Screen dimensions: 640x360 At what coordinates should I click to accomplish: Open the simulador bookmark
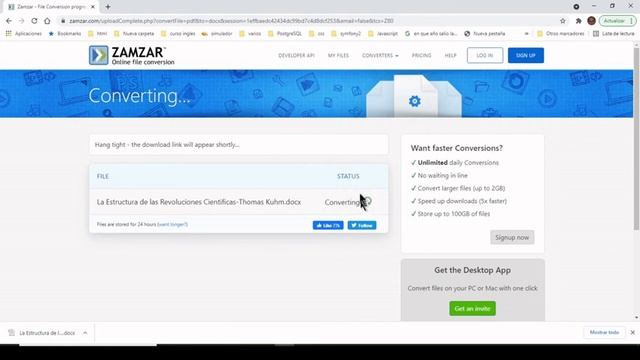(217, 33)
